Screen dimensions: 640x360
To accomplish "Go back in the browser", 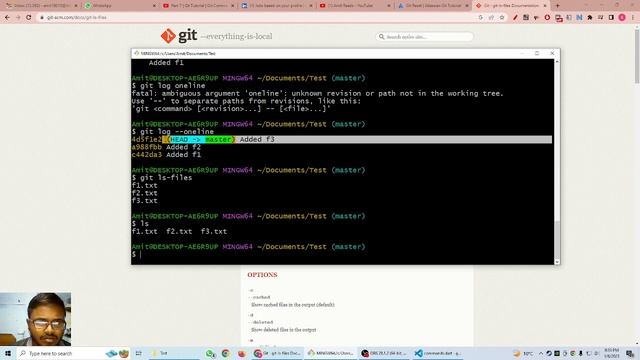I will click(7, 18).
